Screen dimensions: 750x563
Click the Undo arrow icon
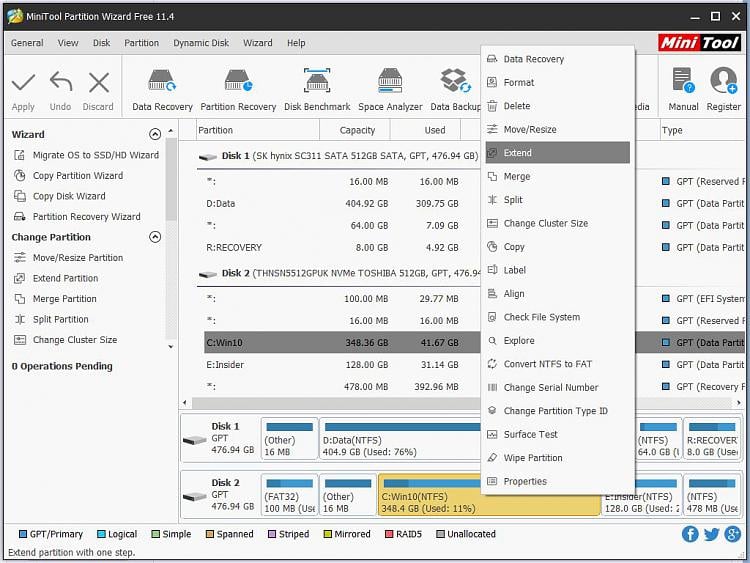point(61,81)
